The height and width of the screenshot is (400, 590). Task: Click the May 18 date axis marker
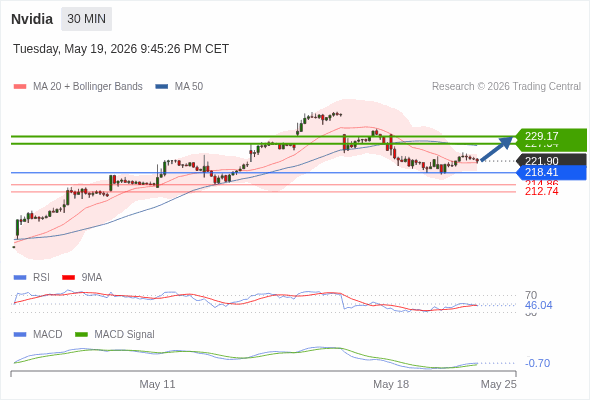click(x=391, y=384)
